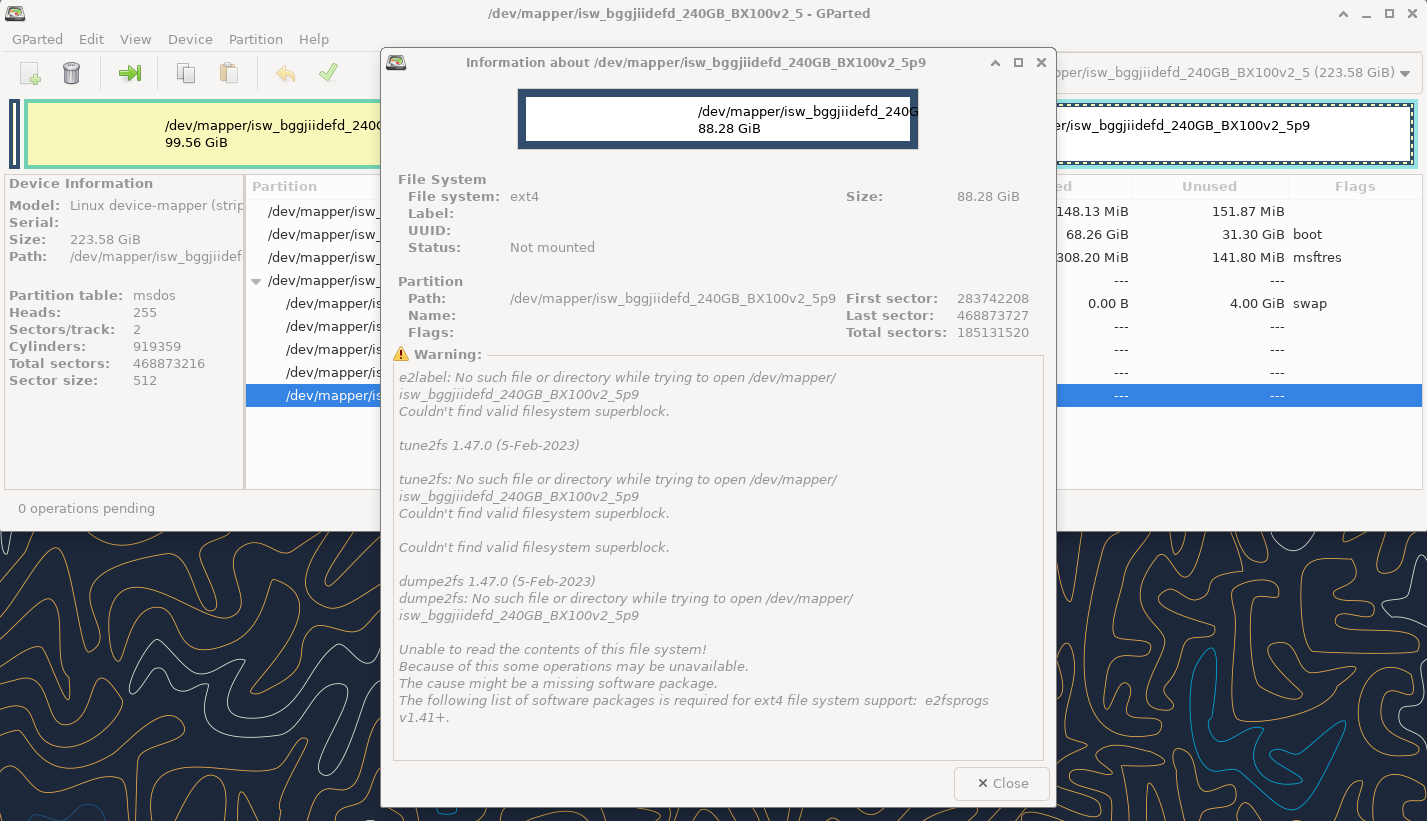Open the Help menu

pos(314,39)
